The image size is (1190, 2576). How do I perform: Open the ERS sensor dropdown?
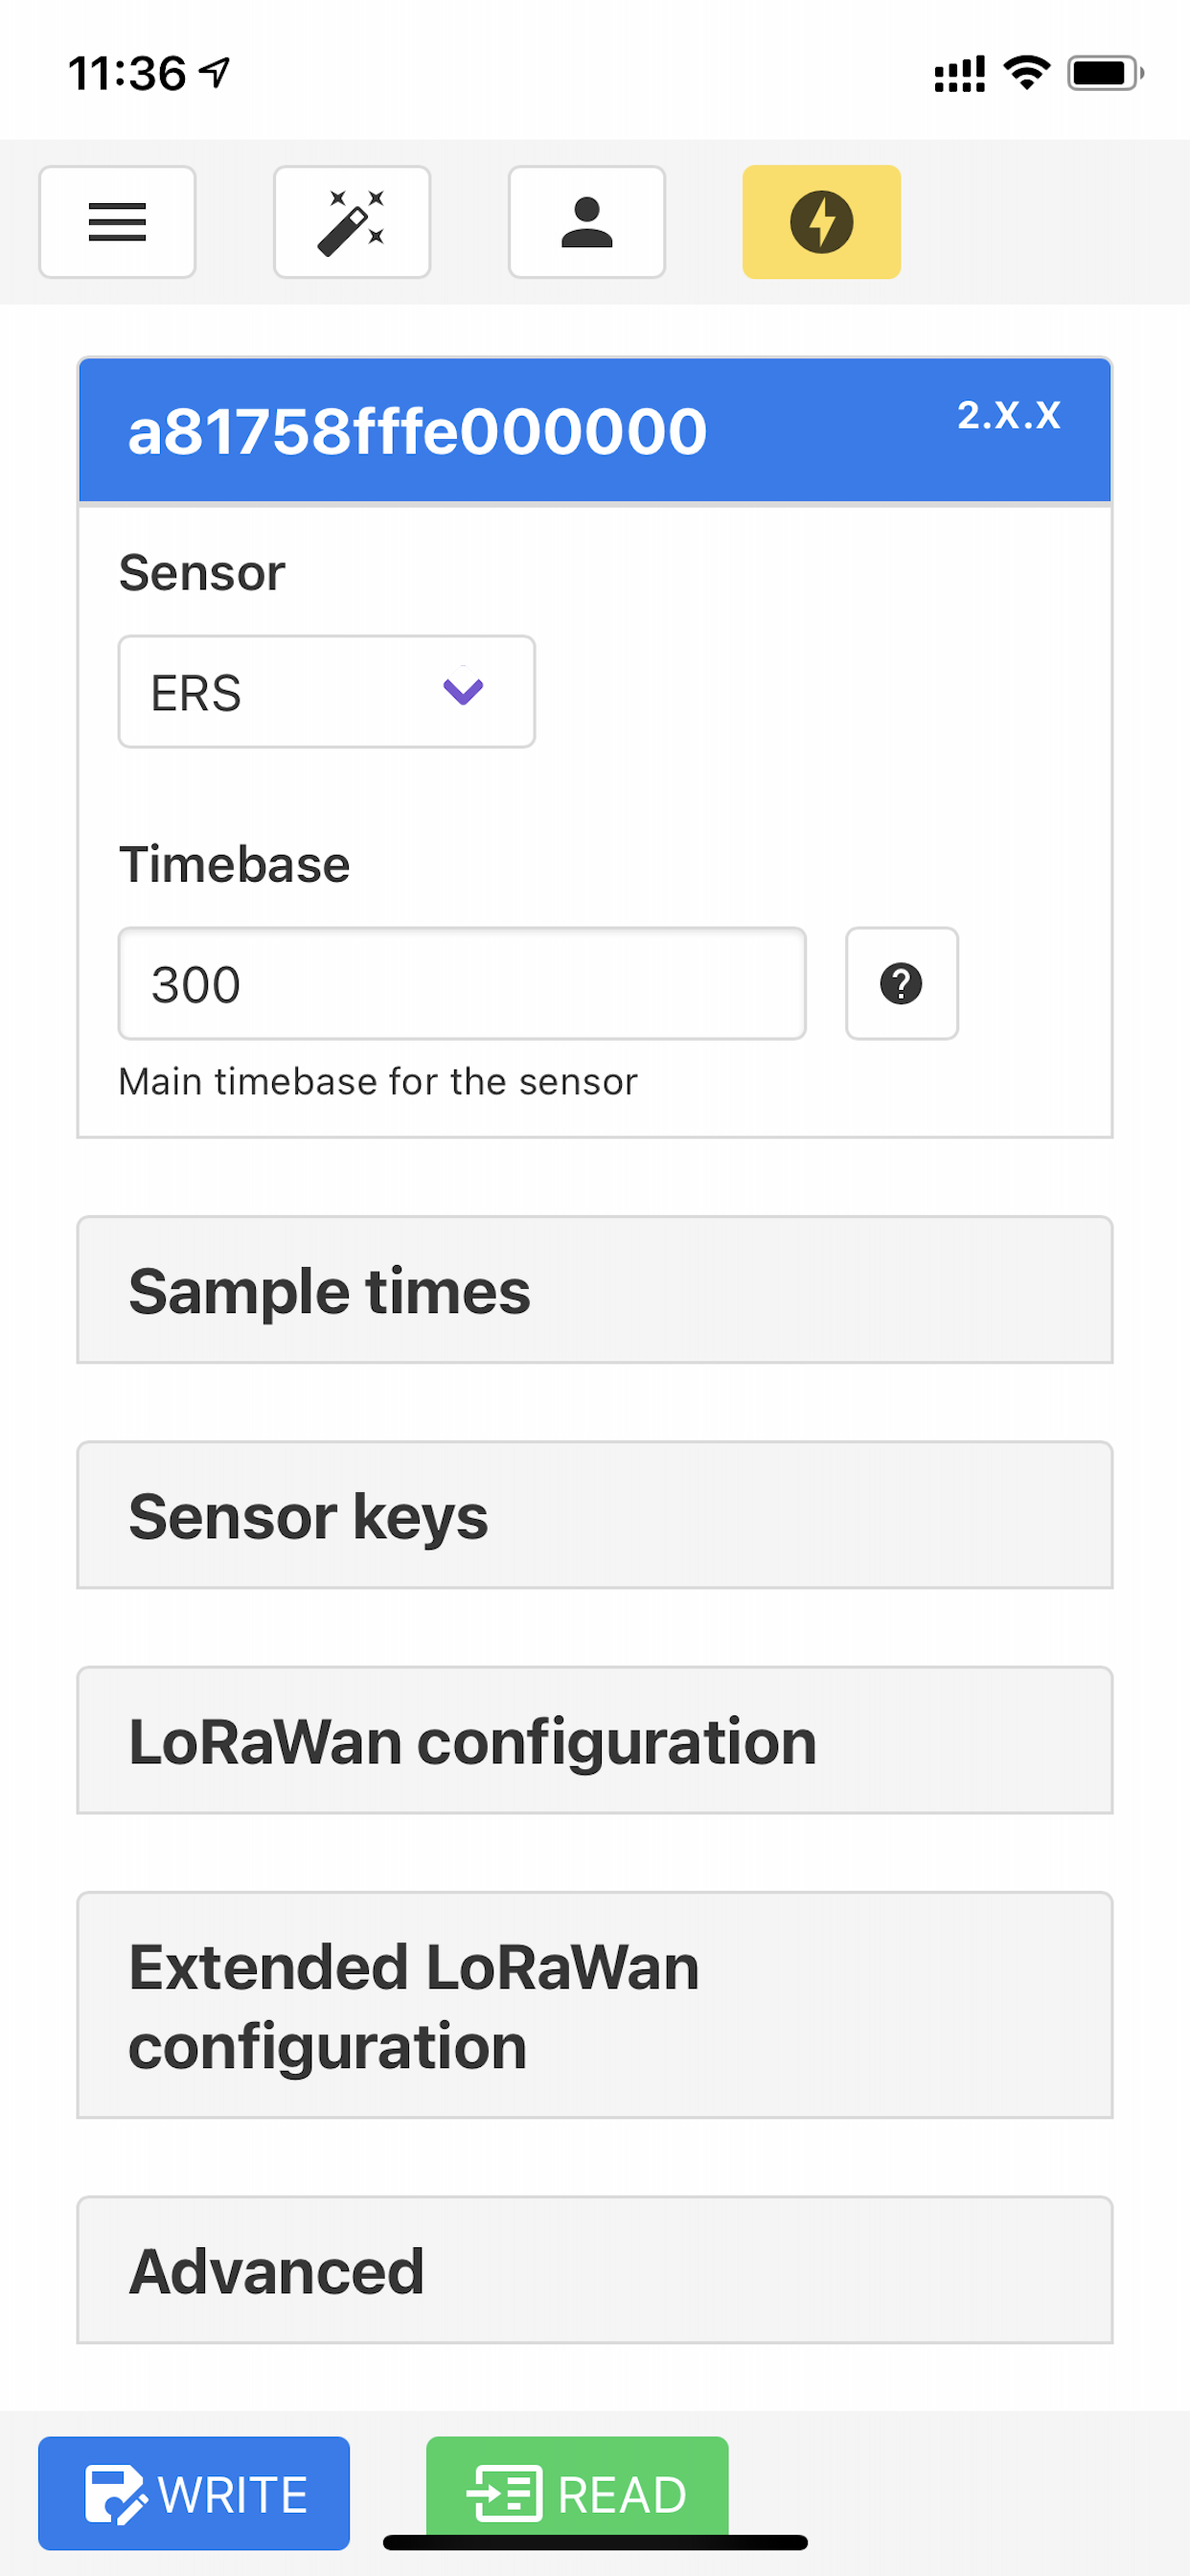click(x=327, y=692)
